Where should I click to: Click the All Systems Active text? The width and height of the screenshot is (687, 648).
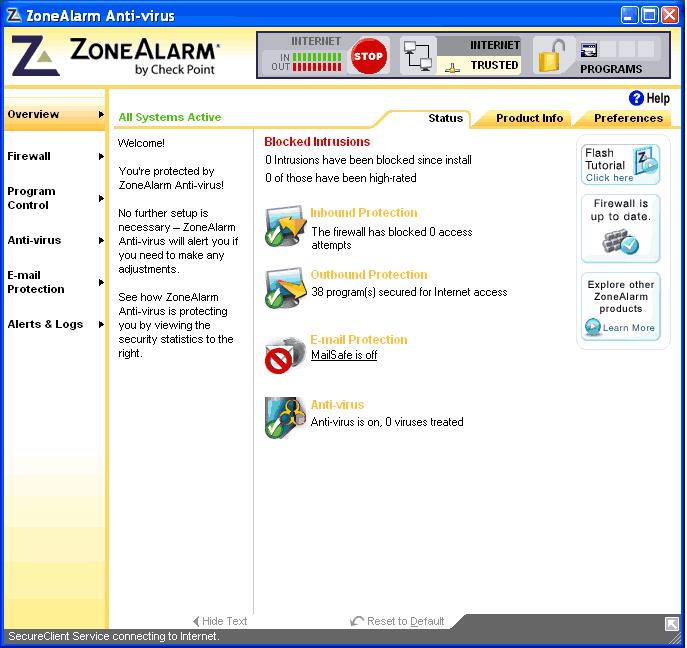[x=170, y=117]
